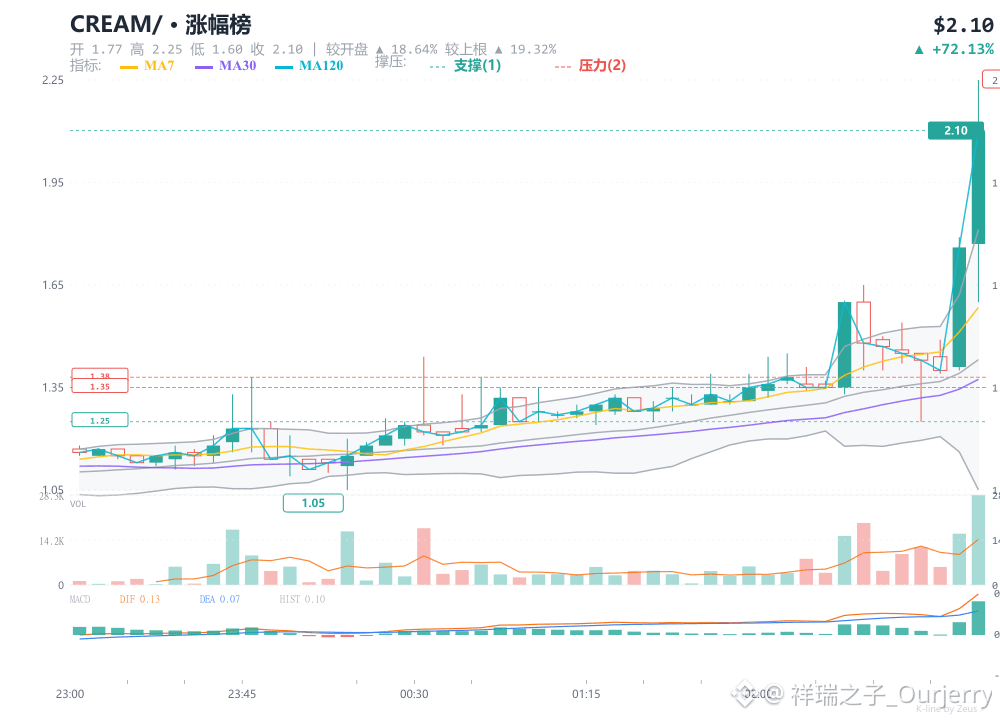Click the last tall green candlestick

pos(978,187)
